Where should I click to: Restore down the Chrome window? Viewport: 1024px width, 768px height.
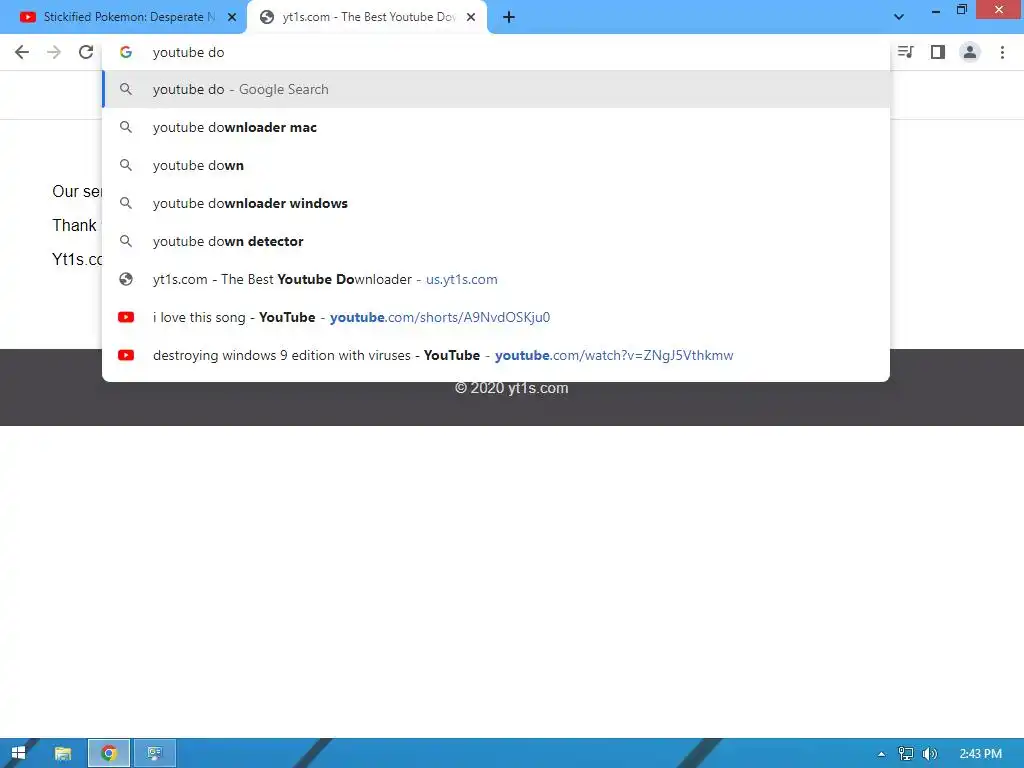962,9
